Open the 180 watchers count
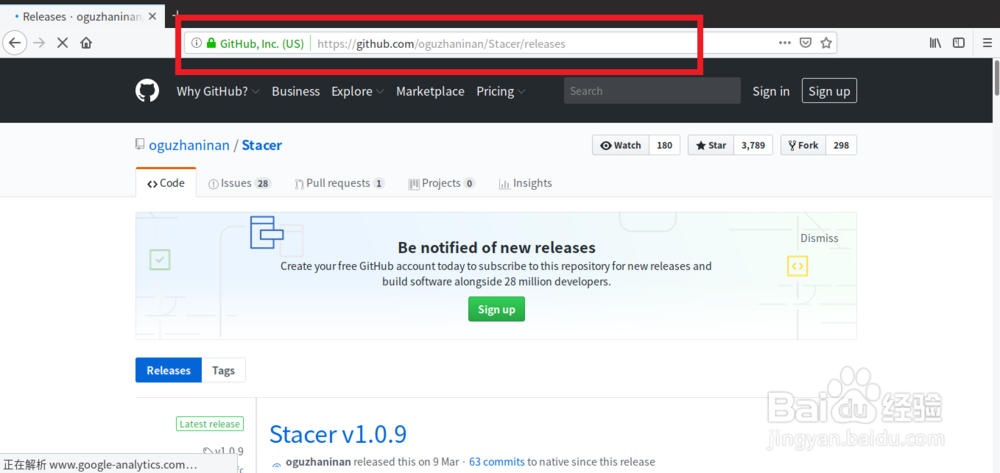1000x473 pixels. [665, 145]
